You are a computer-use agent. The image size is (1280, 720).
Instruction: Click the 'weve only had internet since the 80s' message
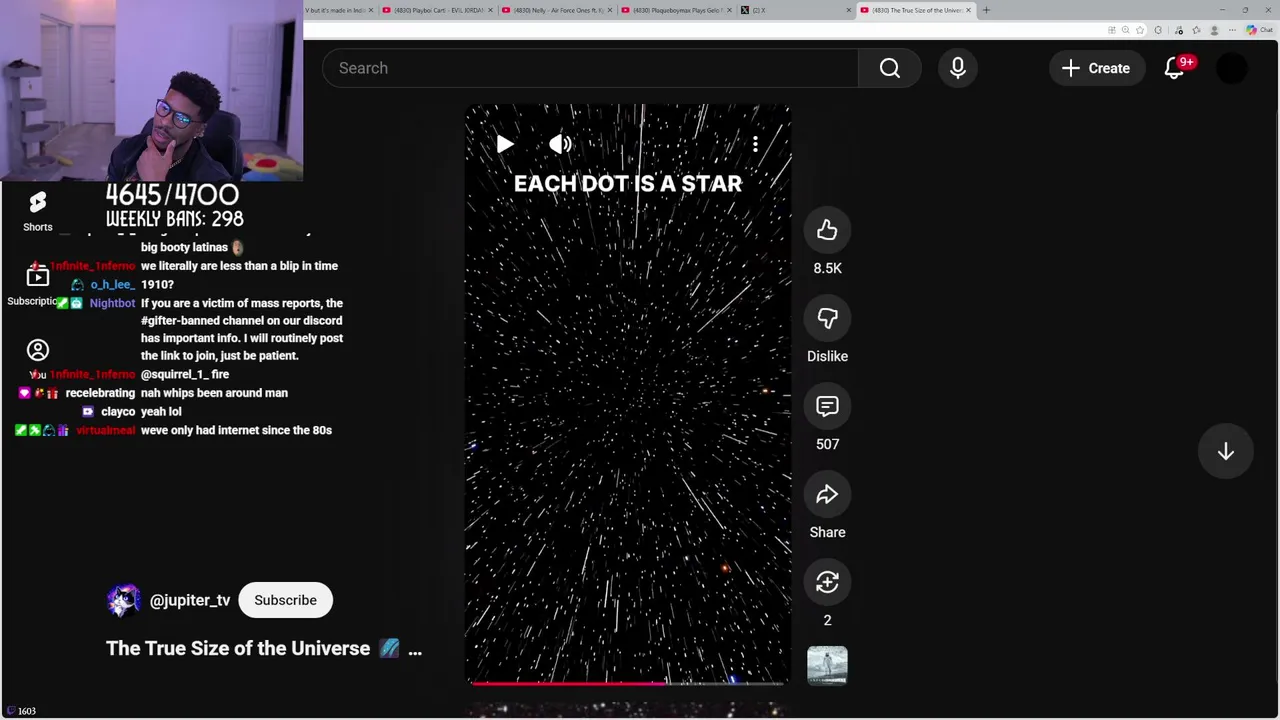pyautogui.click(x=236, y=430)
